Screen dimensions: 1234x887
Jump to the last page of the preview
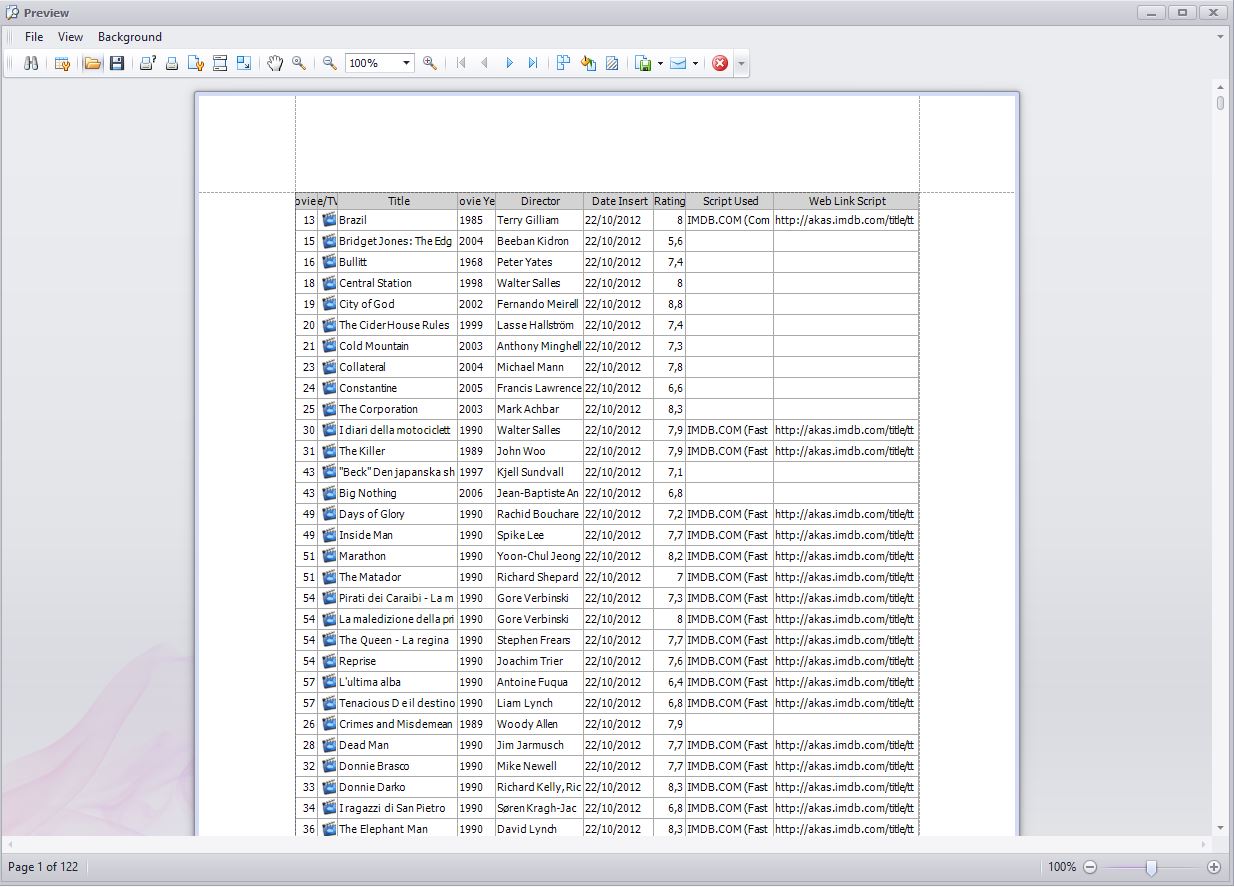533,63
